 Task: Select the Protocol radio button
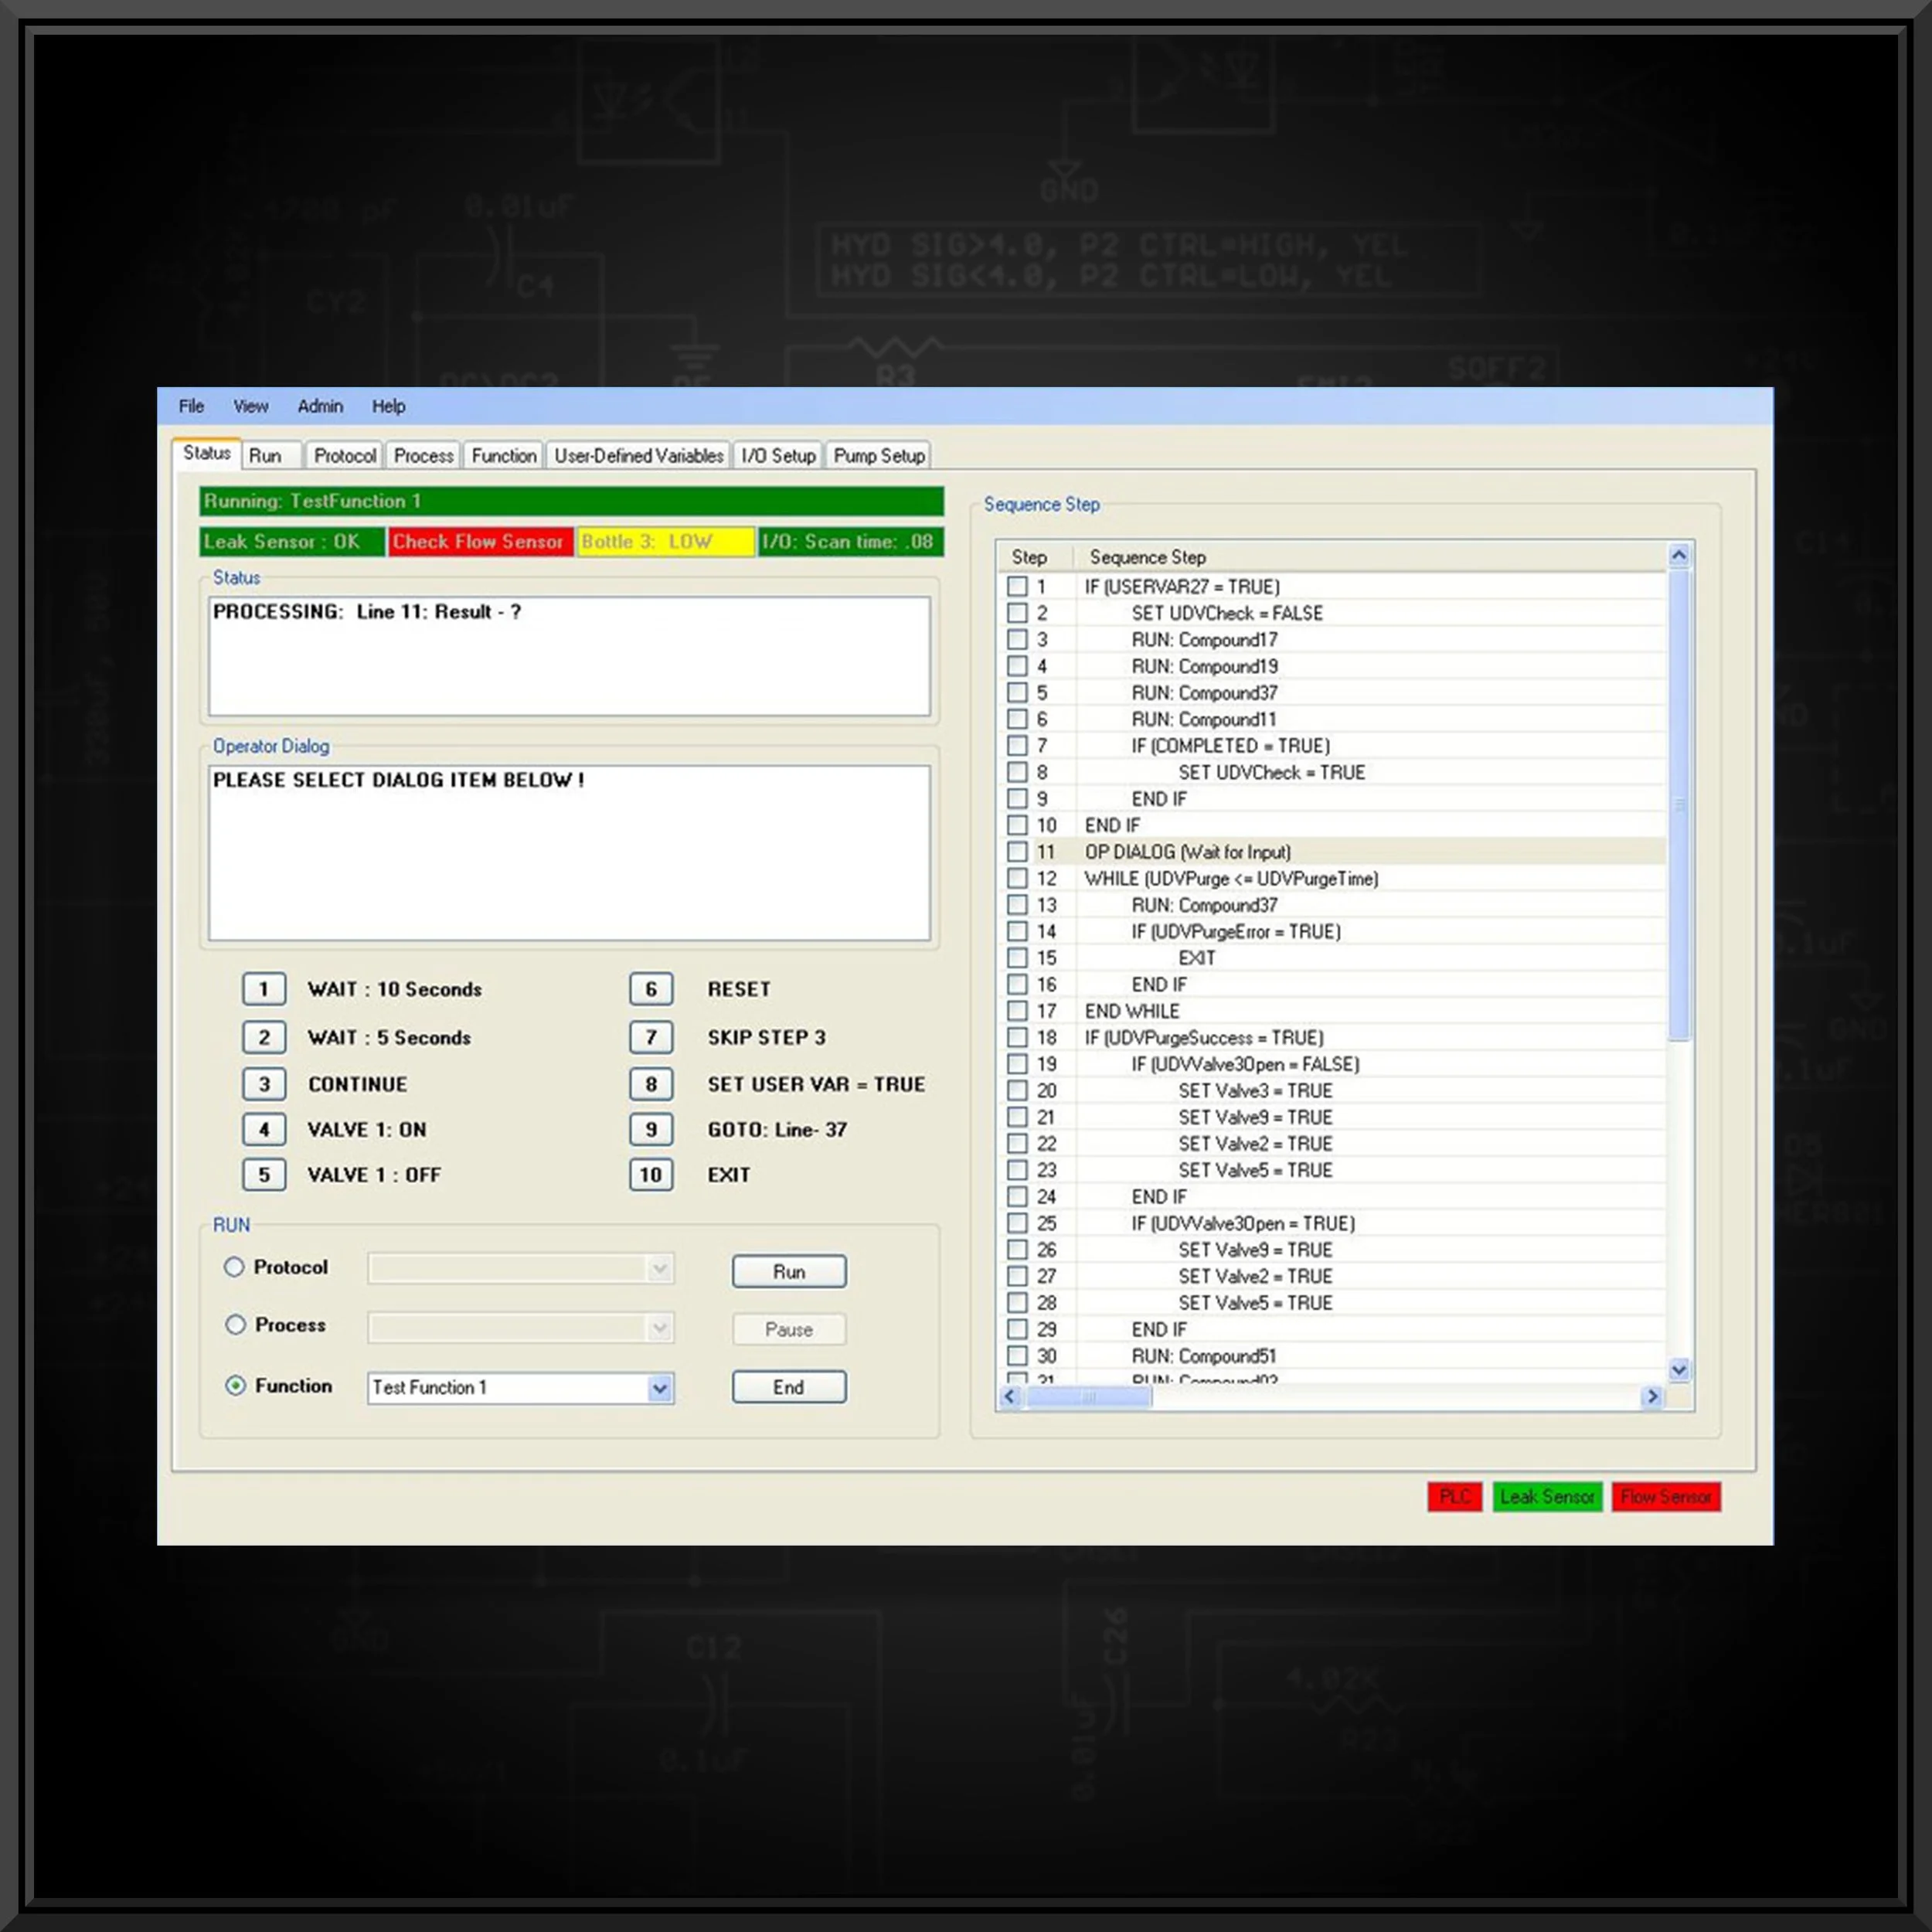click(235, 1267)
